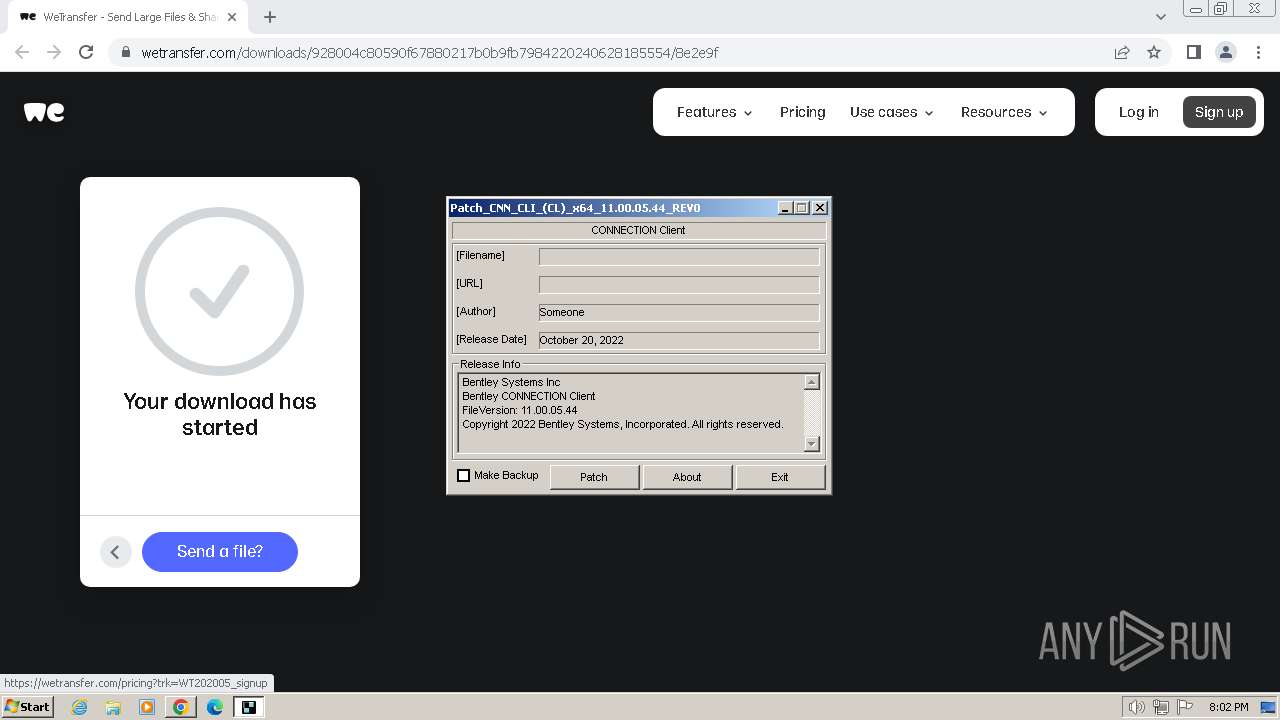This screenshot has height=720, width=1280.
Task: Open Chrome side panel
Action: [x=1193, y=52]
